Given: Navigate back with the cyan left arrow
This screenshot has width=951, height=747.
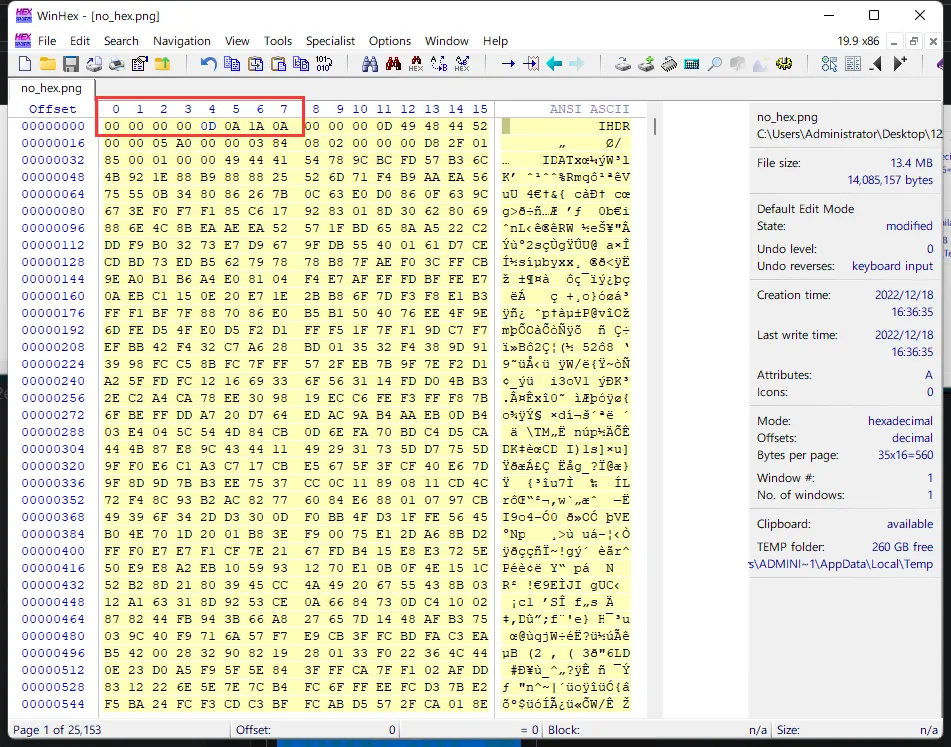Looking at the screenshot, I should 553,64.
